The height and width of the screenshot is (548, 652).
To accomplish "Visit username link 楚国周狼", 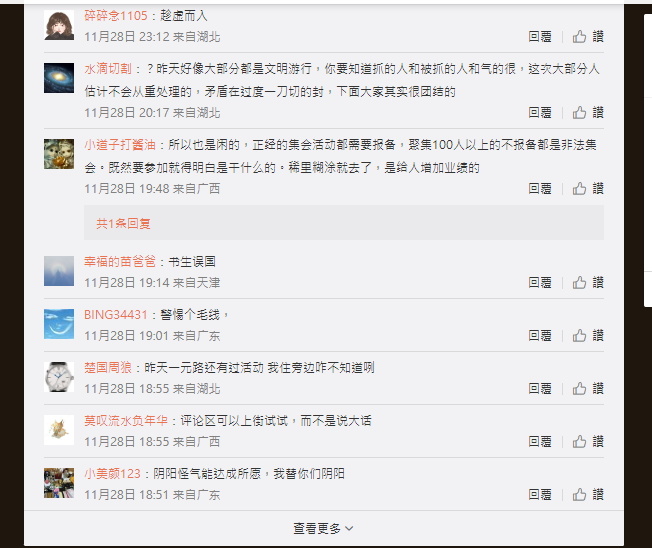I will click(x=108, y=368).
